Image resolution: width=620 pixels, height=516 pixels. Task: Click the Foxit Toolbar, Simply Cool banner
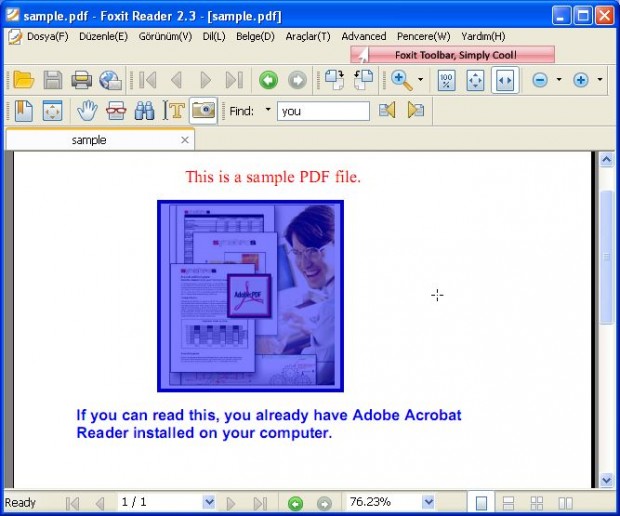pyautogui.click(x=452, y=55)
